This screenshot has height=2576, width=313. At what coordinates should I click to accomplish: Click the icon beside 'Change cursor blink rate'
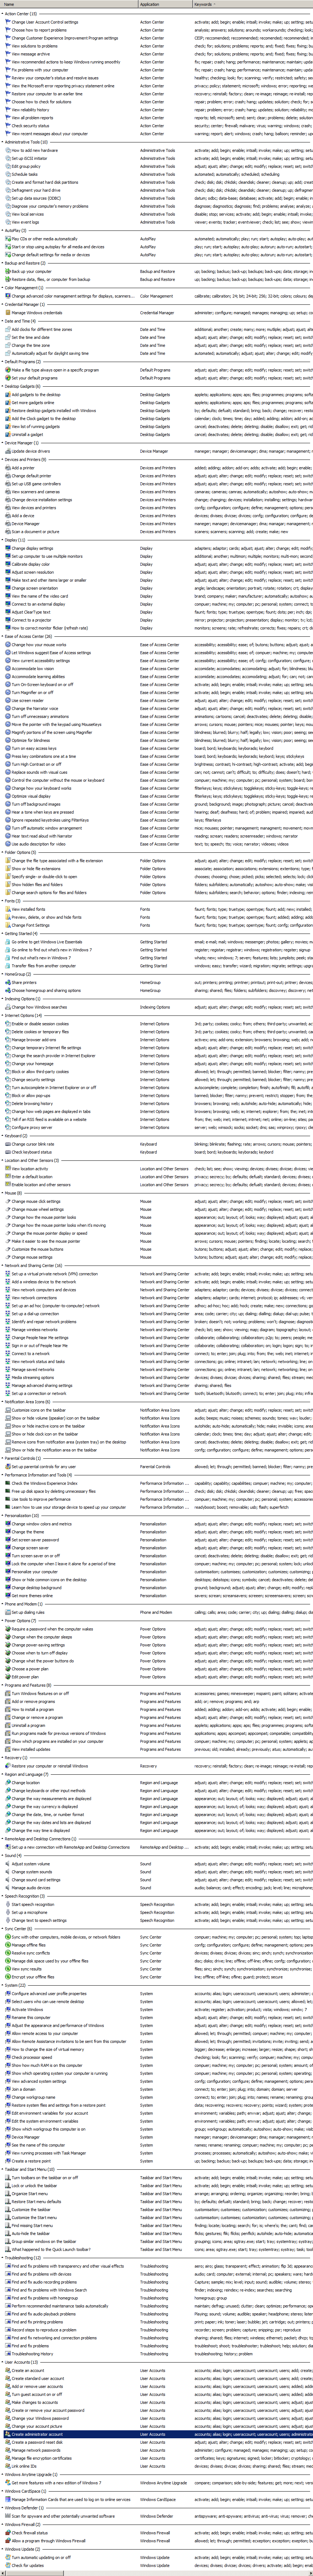coord(8,1144)
